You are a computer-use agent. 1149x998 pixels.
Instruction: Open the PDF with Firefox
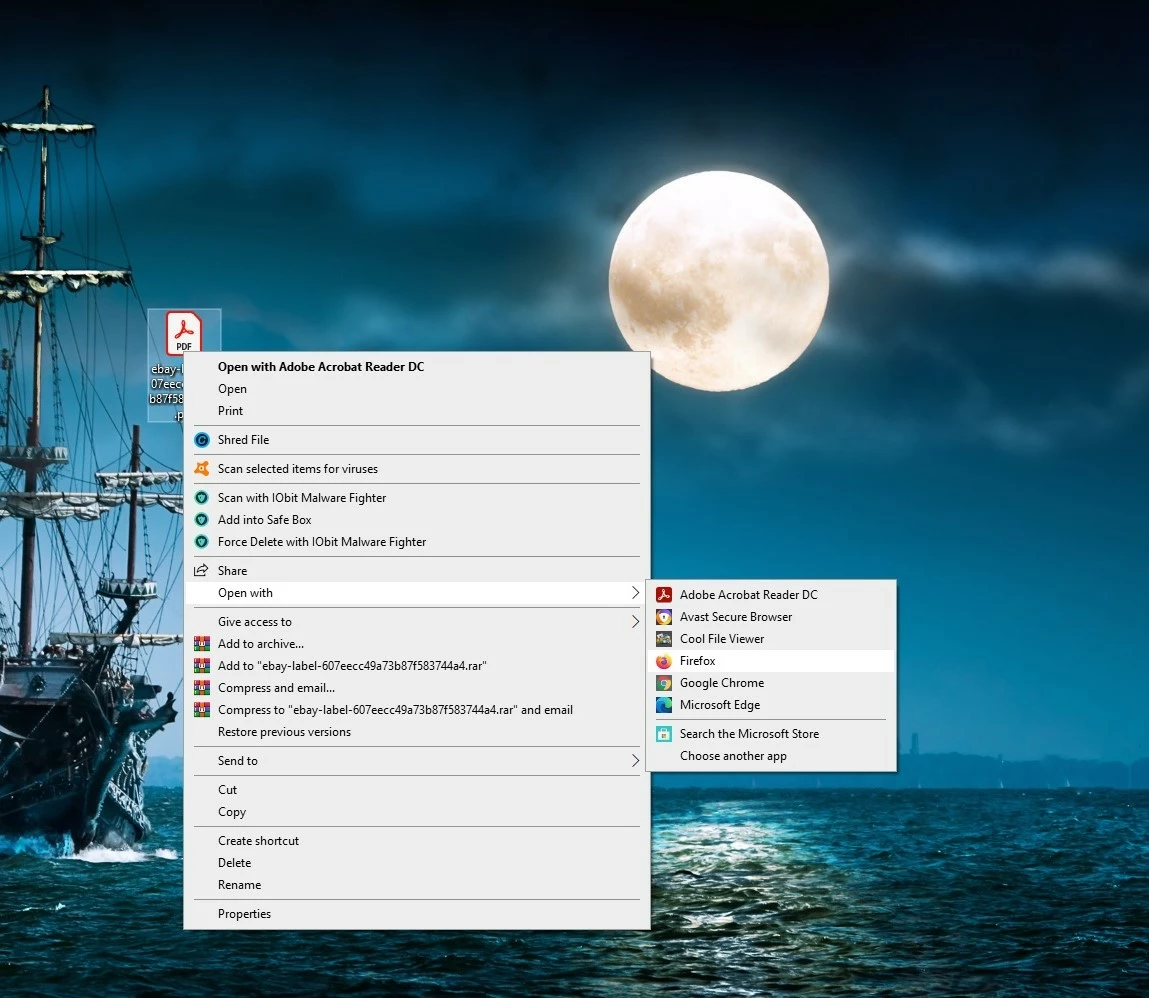tap(771, 661)
